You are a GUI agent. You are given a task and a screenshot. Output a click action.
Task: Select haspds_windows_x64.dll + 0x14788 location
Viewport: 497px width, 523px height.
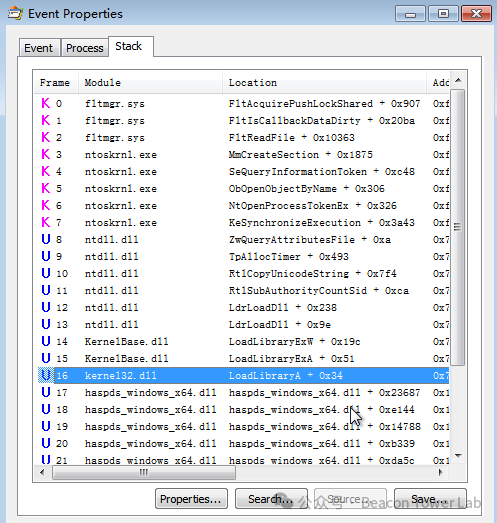coord(325,427)
